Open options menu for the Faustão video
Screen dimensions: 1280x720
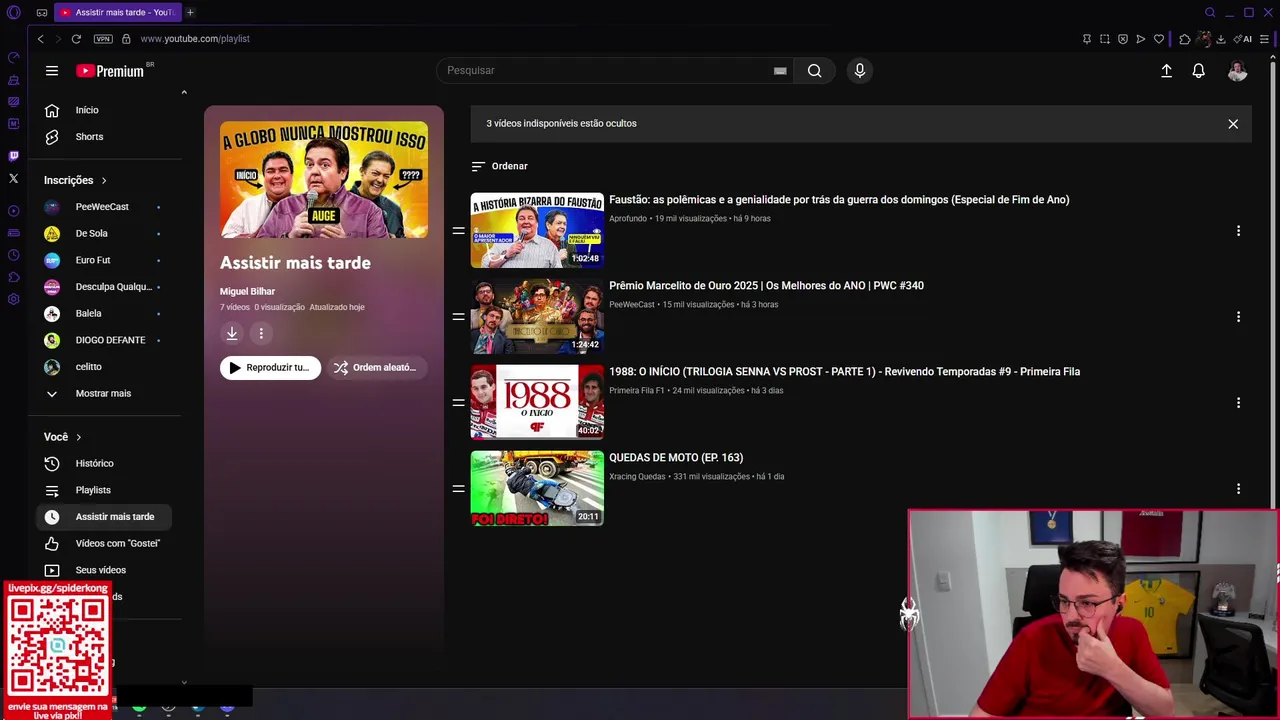1238,231
